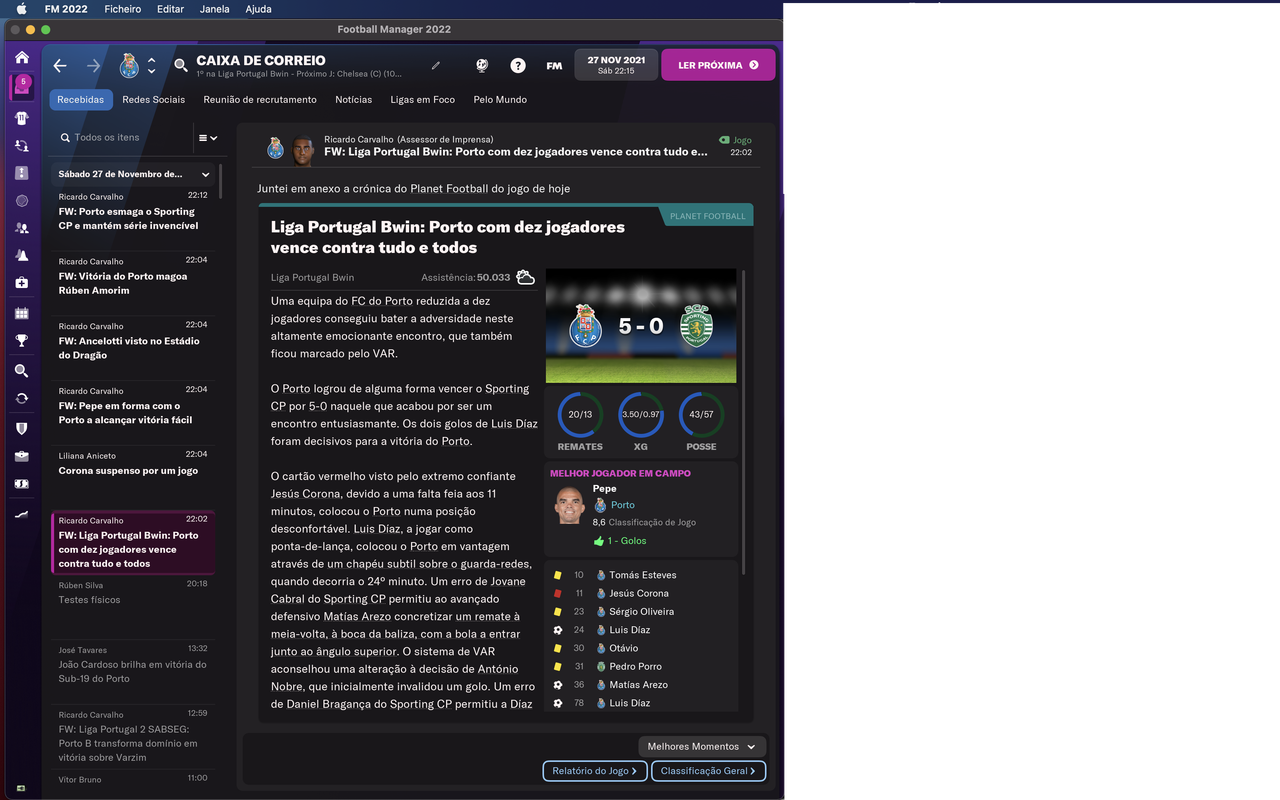Open the Ficheiro menu in the menu bar
Screen dimensions: 1280x800
pyautogui.click(x=123, y=9)
